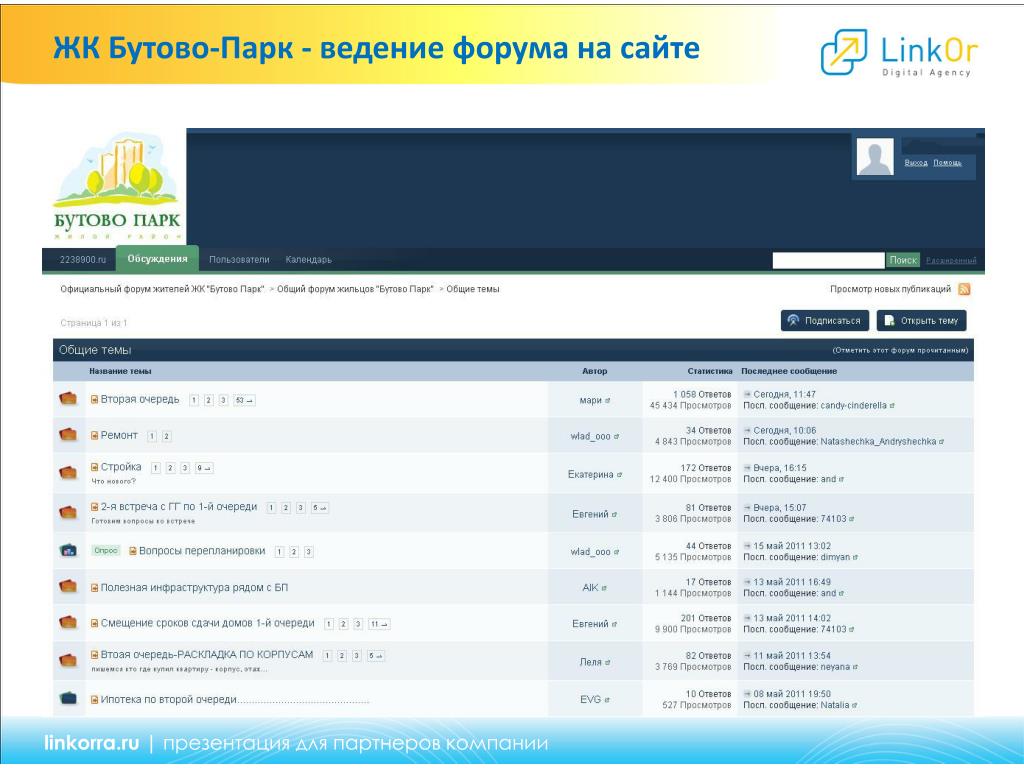Click last-post arrow for Вчера, 16:15
Viewport: 1024px width, 768px height.
click(x=747, y=468)
